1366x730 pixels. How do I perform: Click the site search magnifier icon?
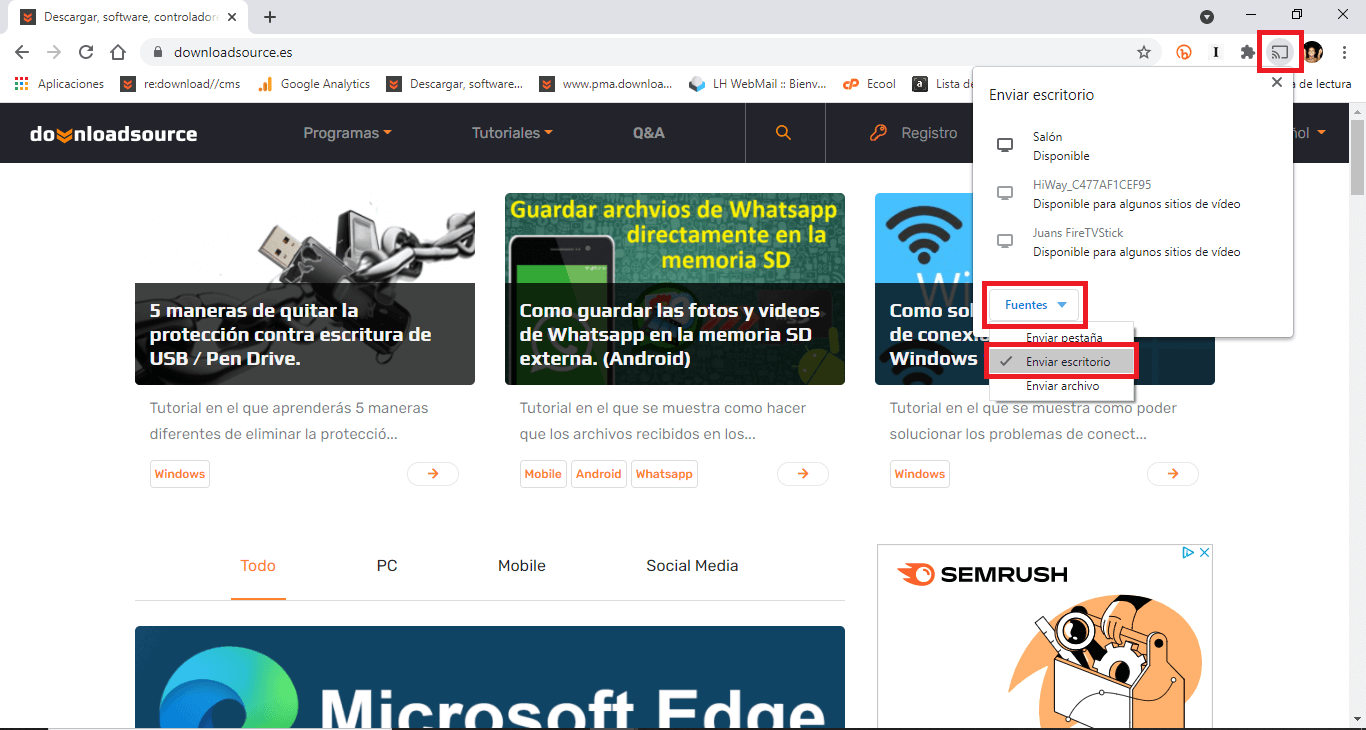tap(784, 133)
